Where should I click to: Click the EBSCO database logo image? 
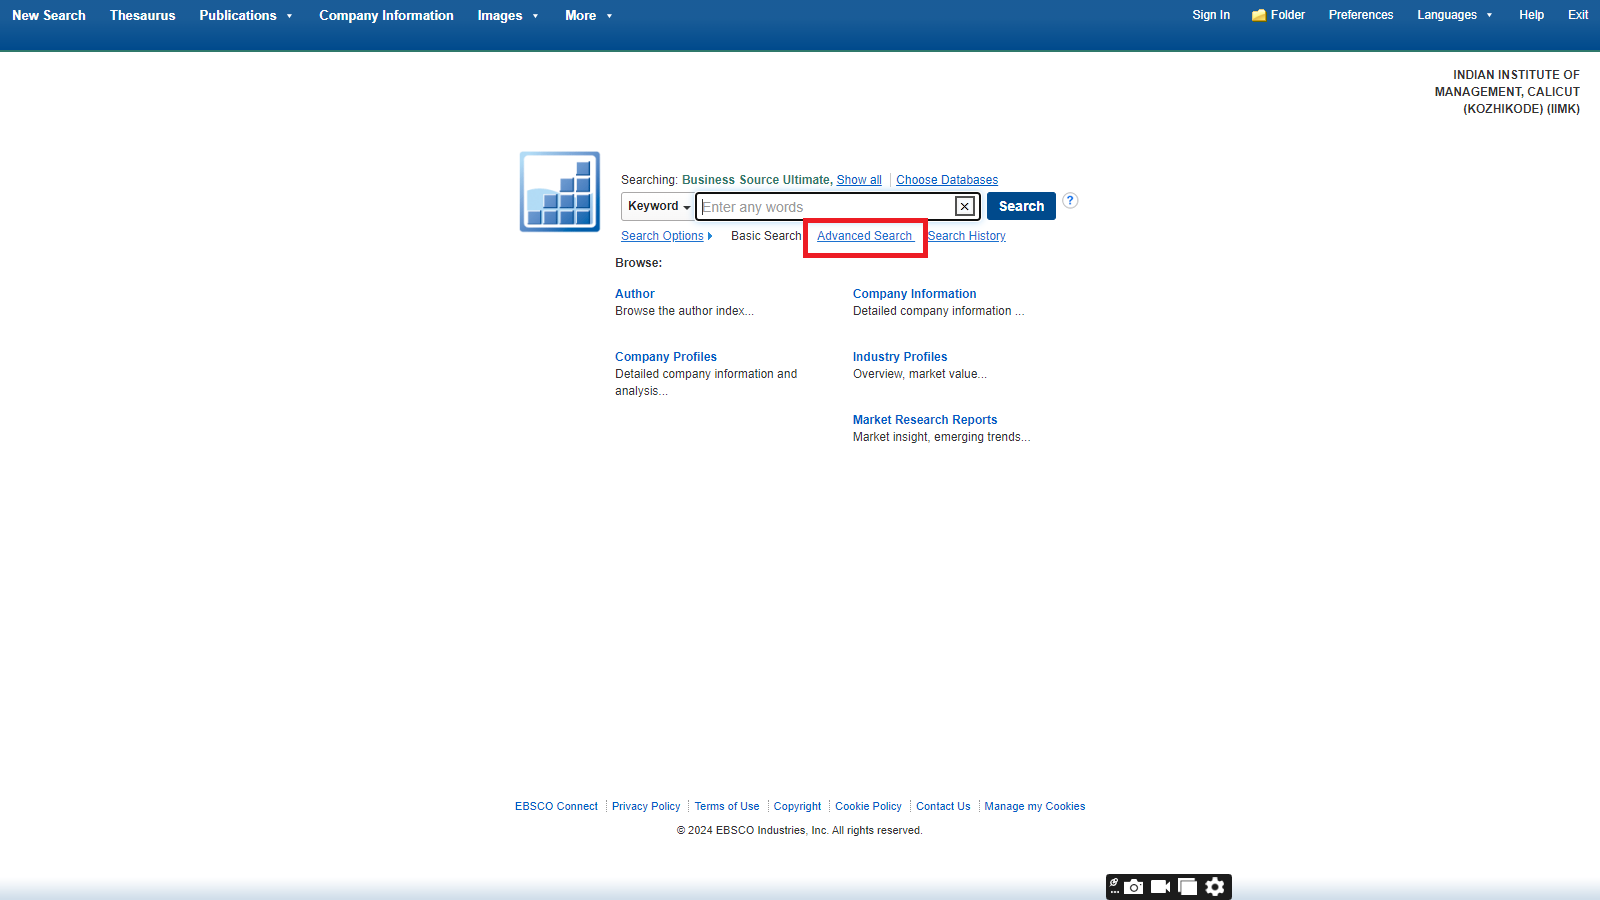559,192
